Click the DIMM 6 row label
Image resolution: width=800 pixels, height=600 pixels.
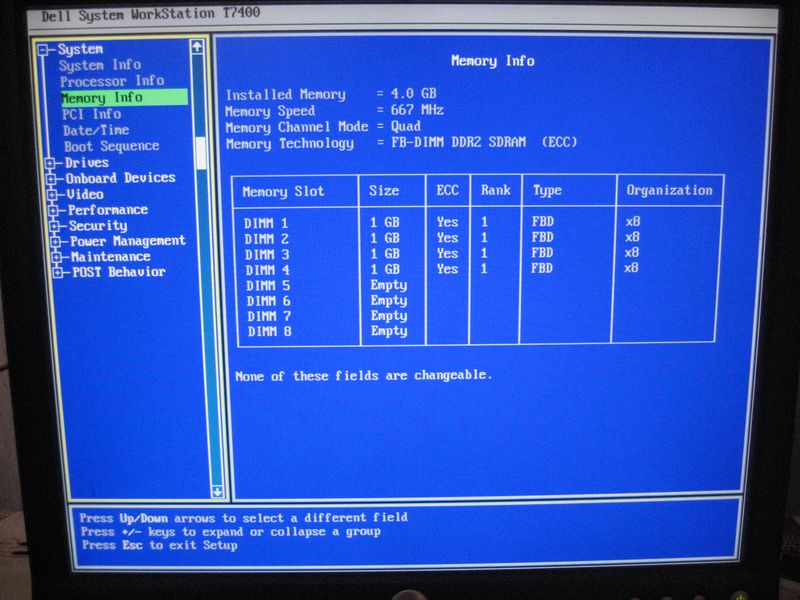click(268, 301)
